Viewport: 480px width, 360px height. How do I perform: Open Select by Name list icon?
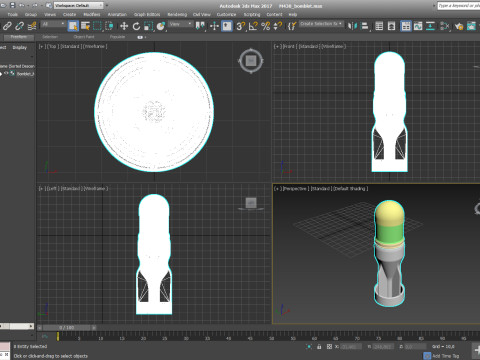coord(85,26)
